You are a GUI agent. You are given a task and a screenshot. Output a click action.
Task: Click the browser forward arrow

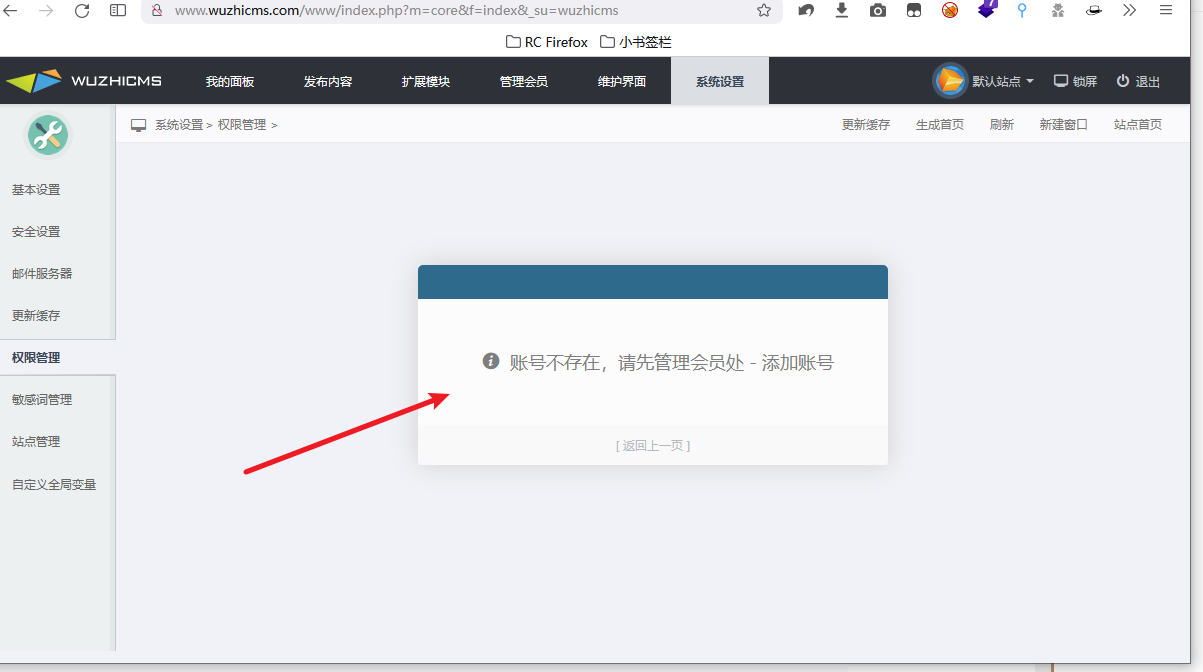46,10
